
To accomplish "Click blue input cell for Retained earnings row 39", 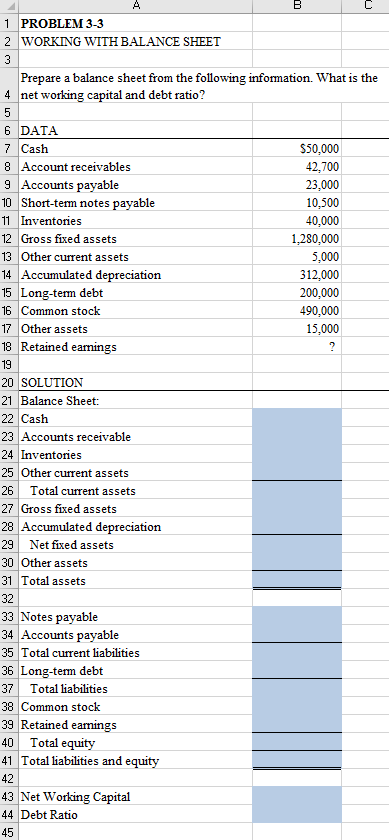I will [297, 724].
